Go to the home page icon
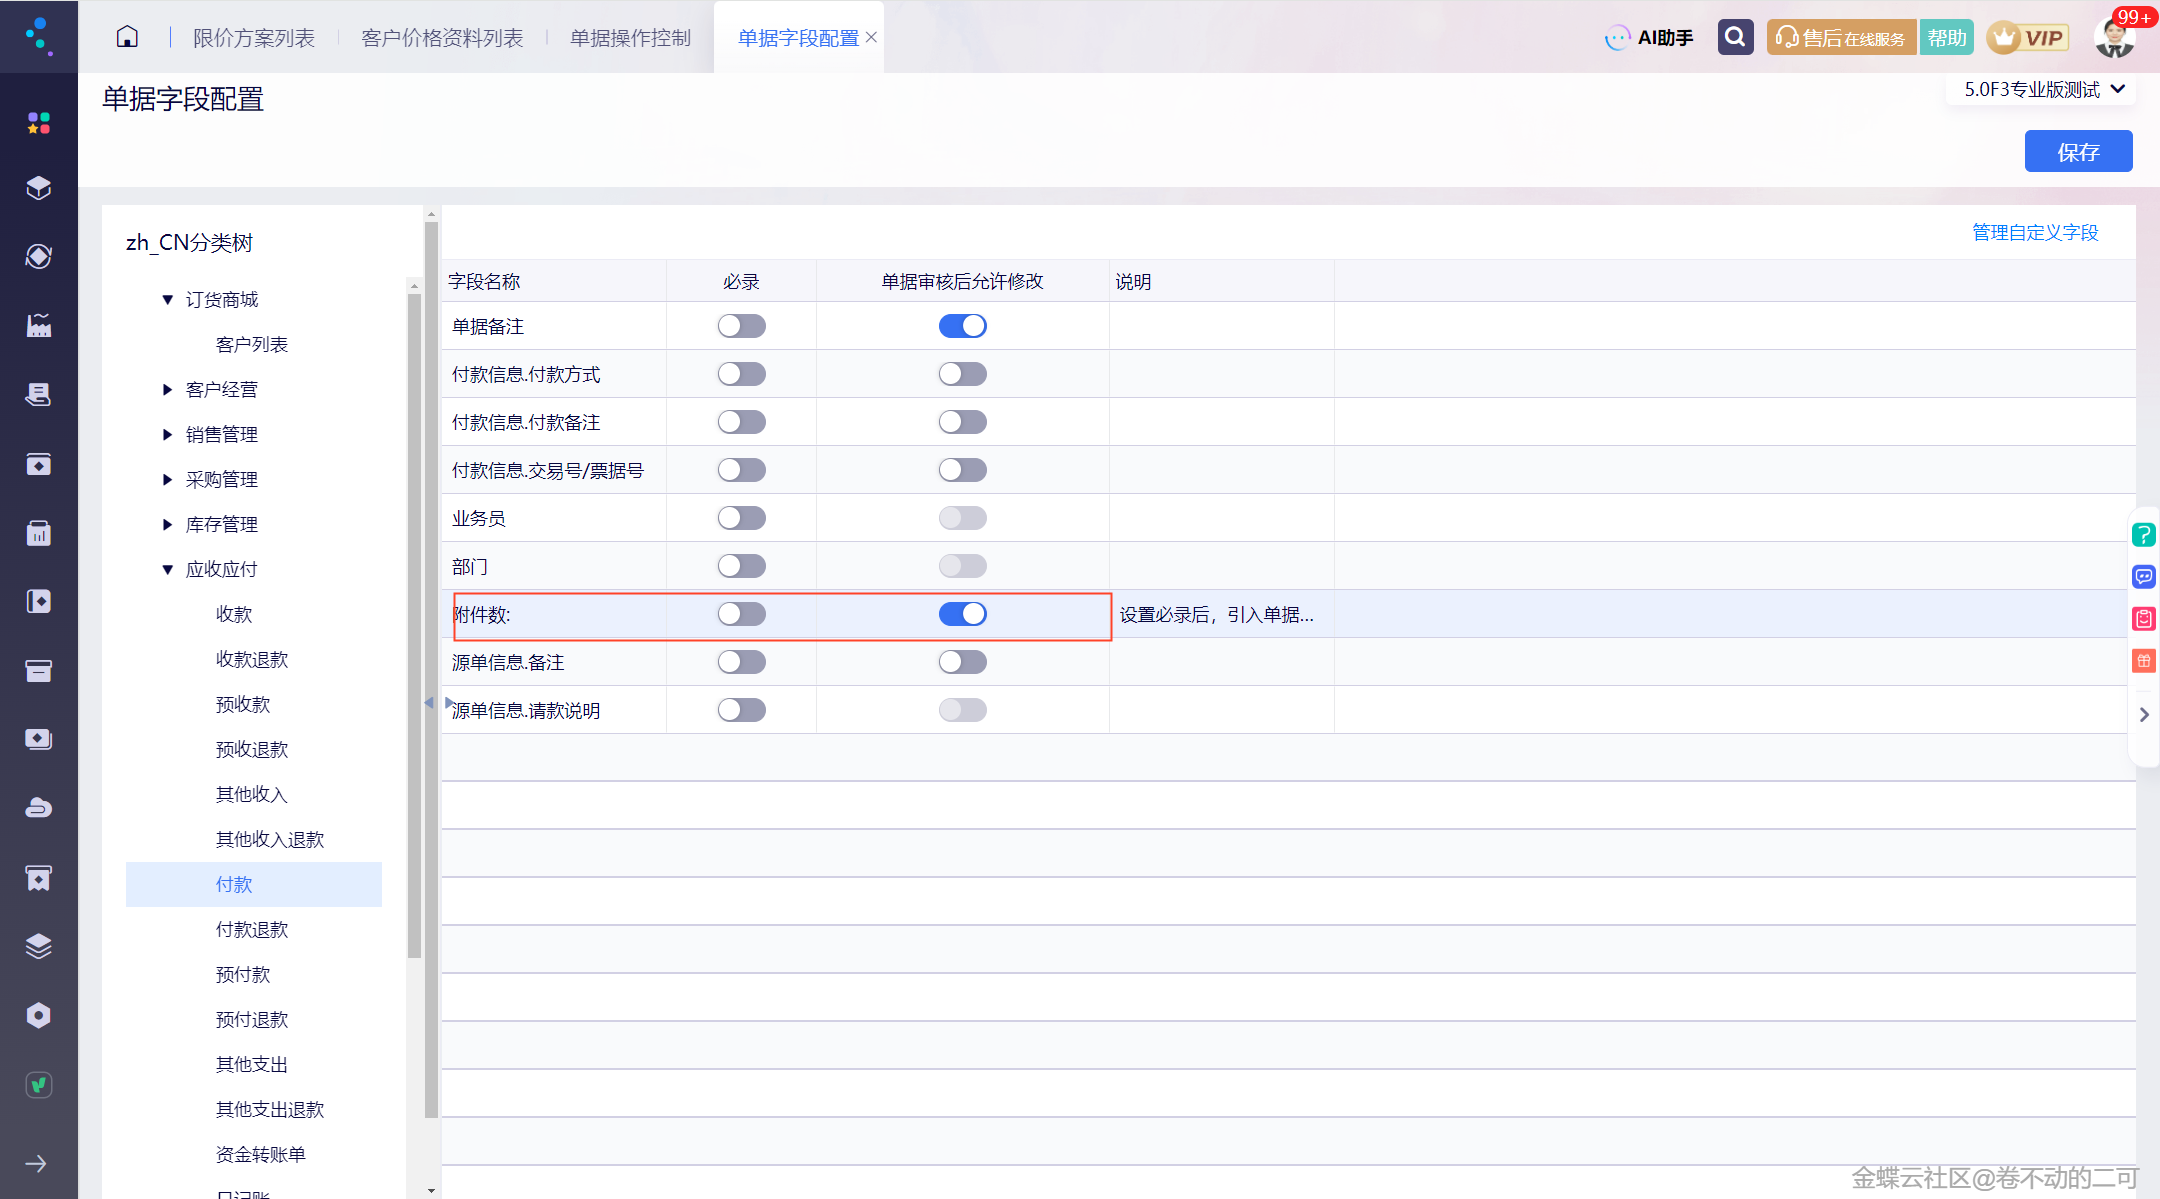The width and height of the screenshot is (2160, 1199). [x=127, y=37]
